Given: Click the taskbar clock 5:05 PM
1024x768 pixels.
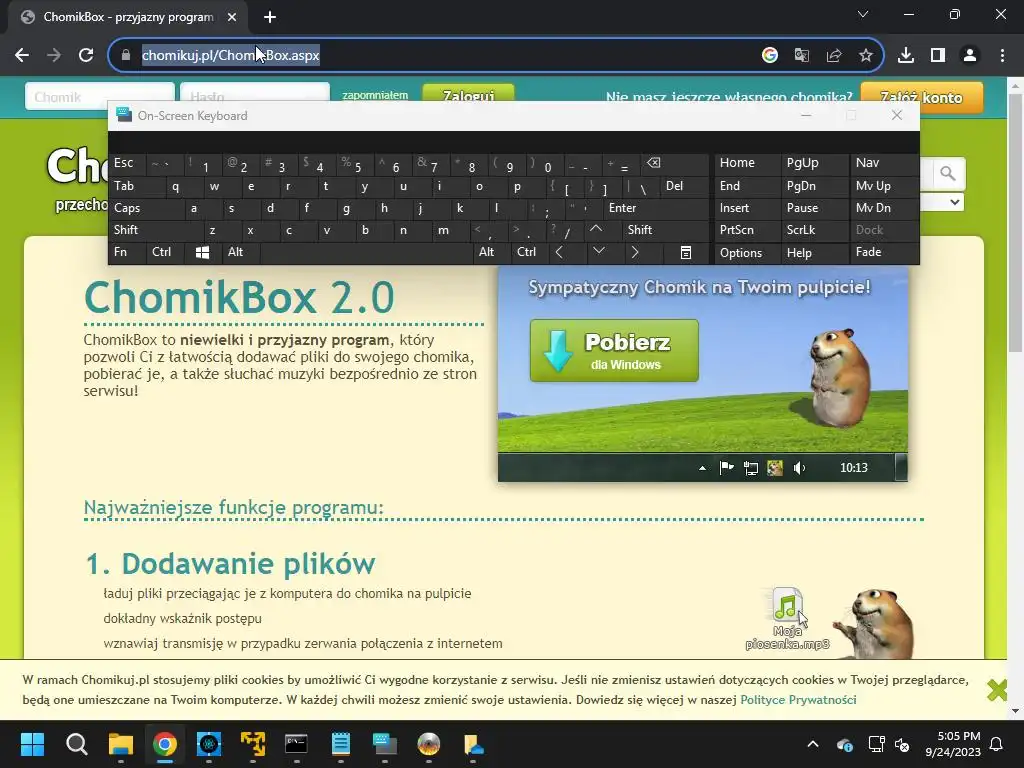Looking at the screenshot, I should (953, 744).
